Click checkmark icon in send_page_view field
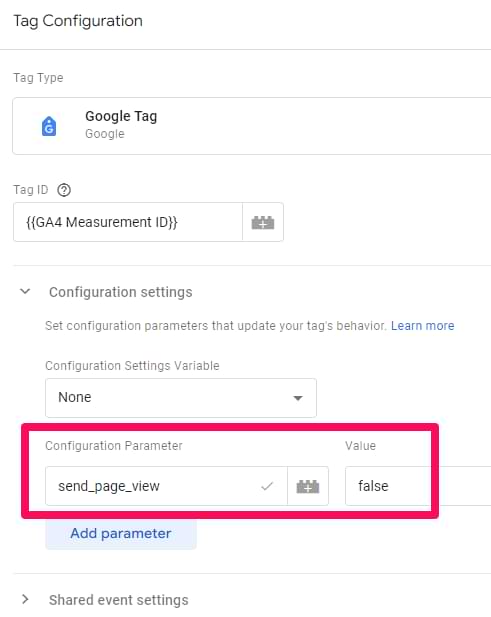This screenshot has height=617, width=491. coord(267,487)
